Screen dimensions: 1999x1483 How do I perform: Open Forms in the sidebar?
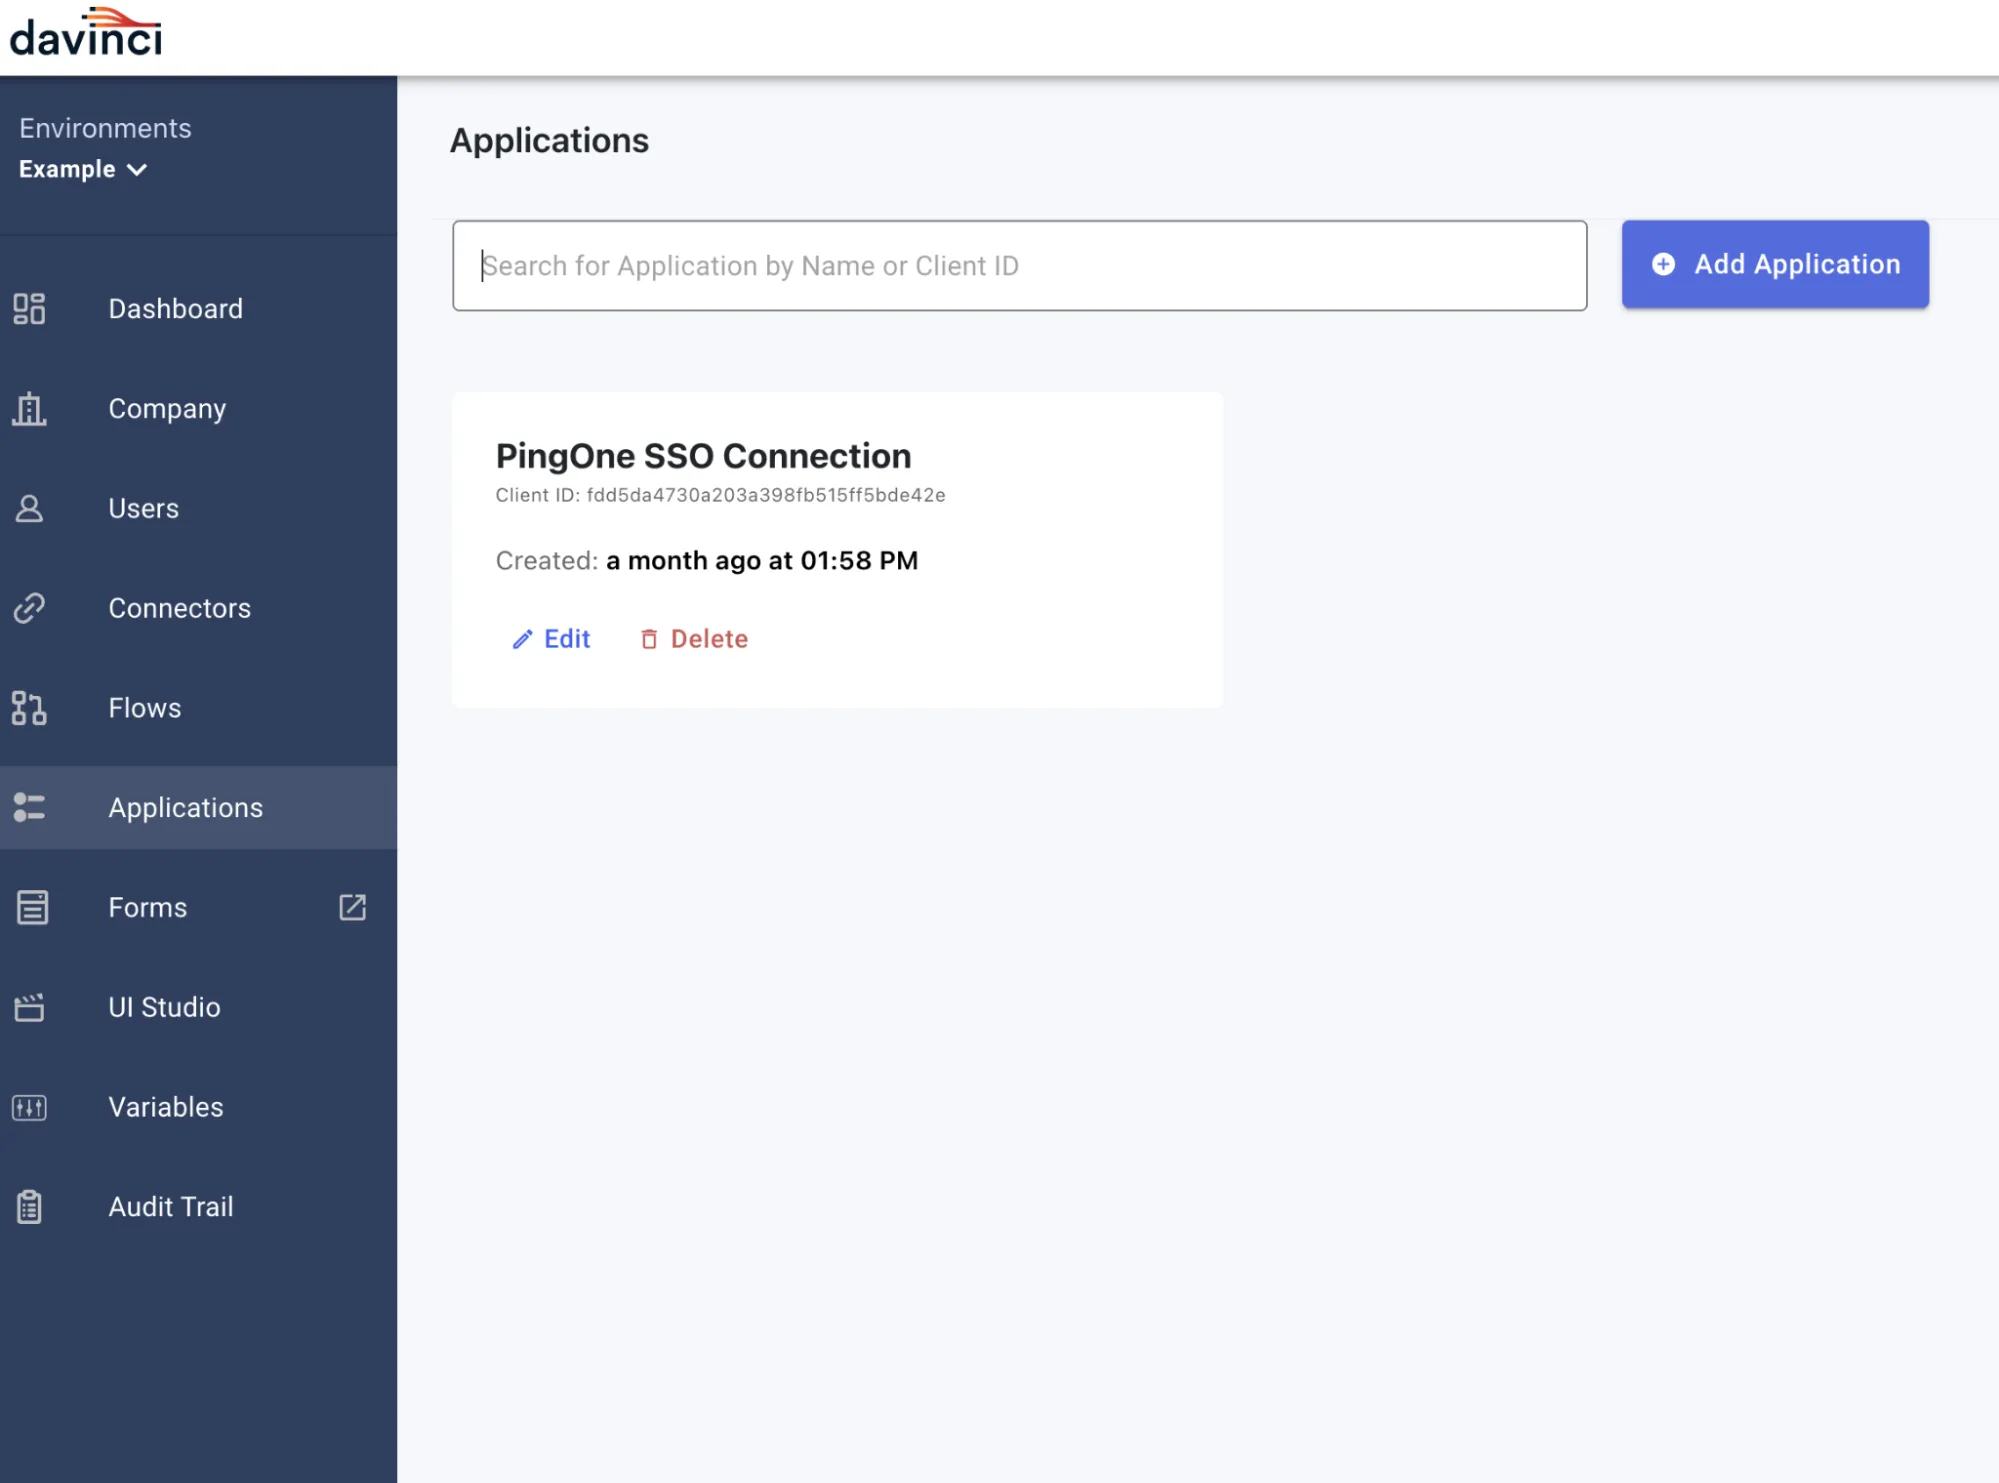click(198, 907)
